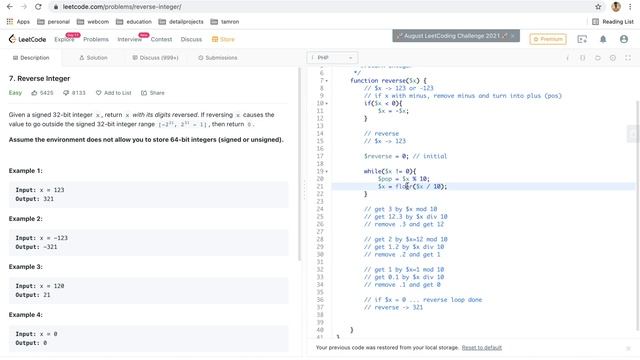Click the 'function reverse($x) {' line
Viewport: 640px width, 360px height.
coord(388,80)
